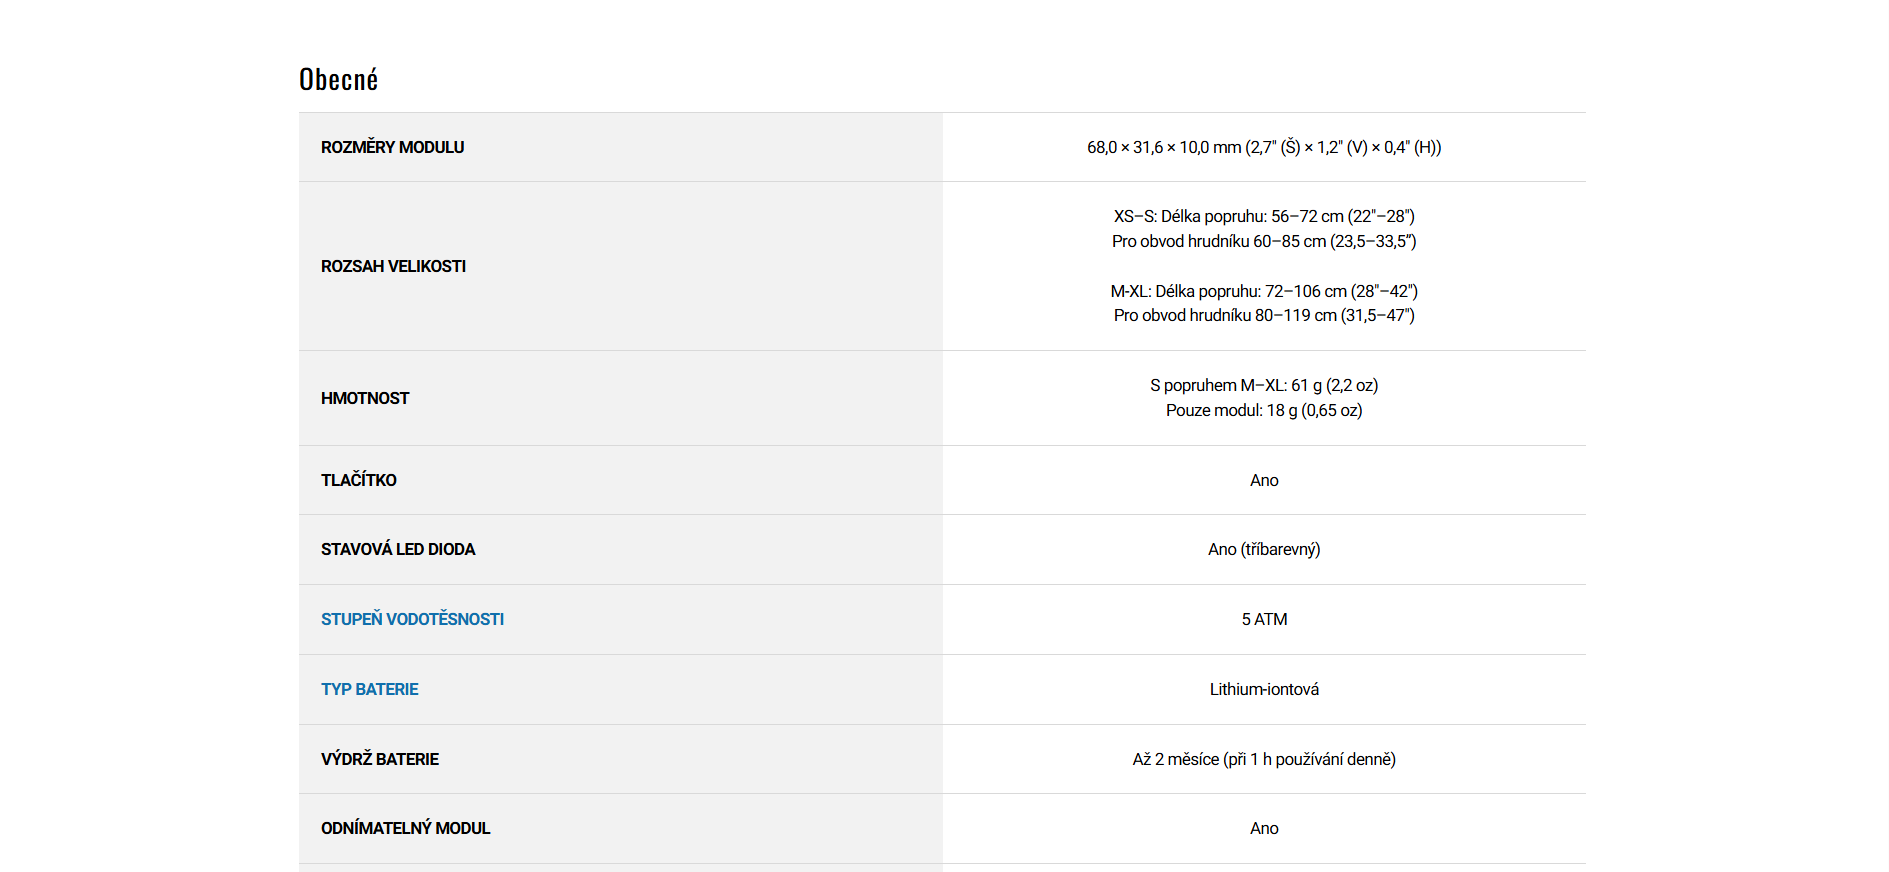
Task: Click the Rozměry modulu row label
Action: (392, 147)
